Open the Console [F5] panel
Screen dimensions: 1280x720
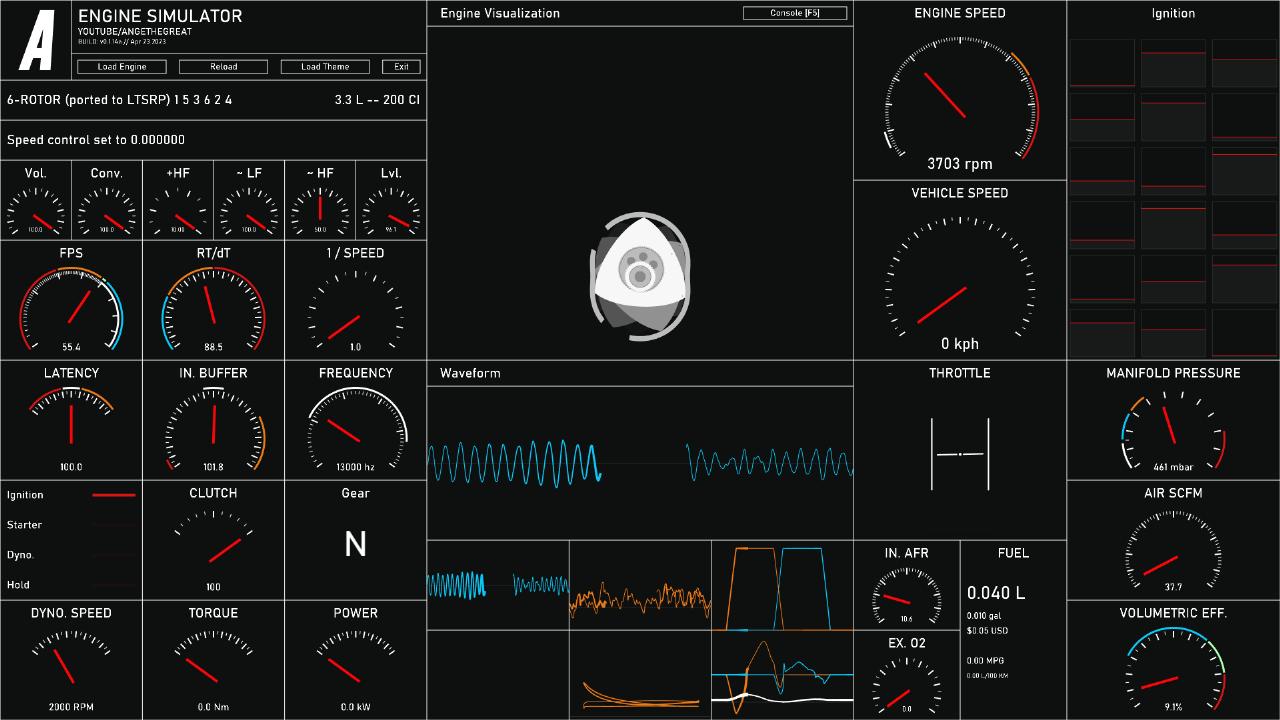(795, 13)
